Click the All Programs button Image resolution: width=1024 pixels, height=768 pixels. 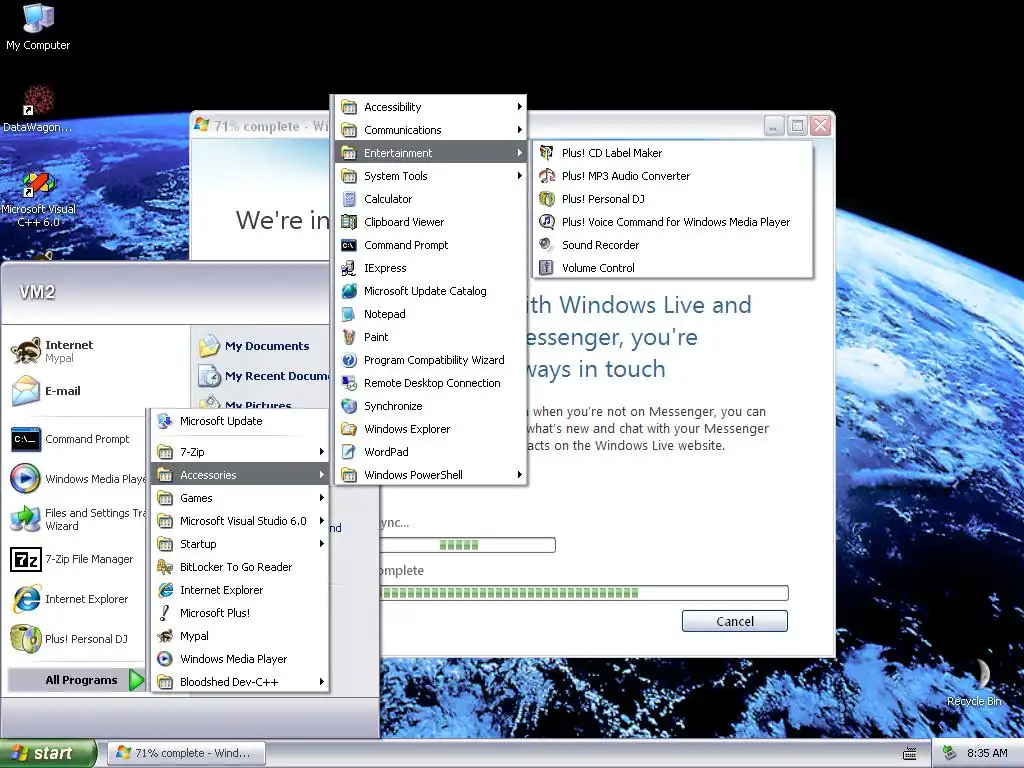tap(76, 680)
